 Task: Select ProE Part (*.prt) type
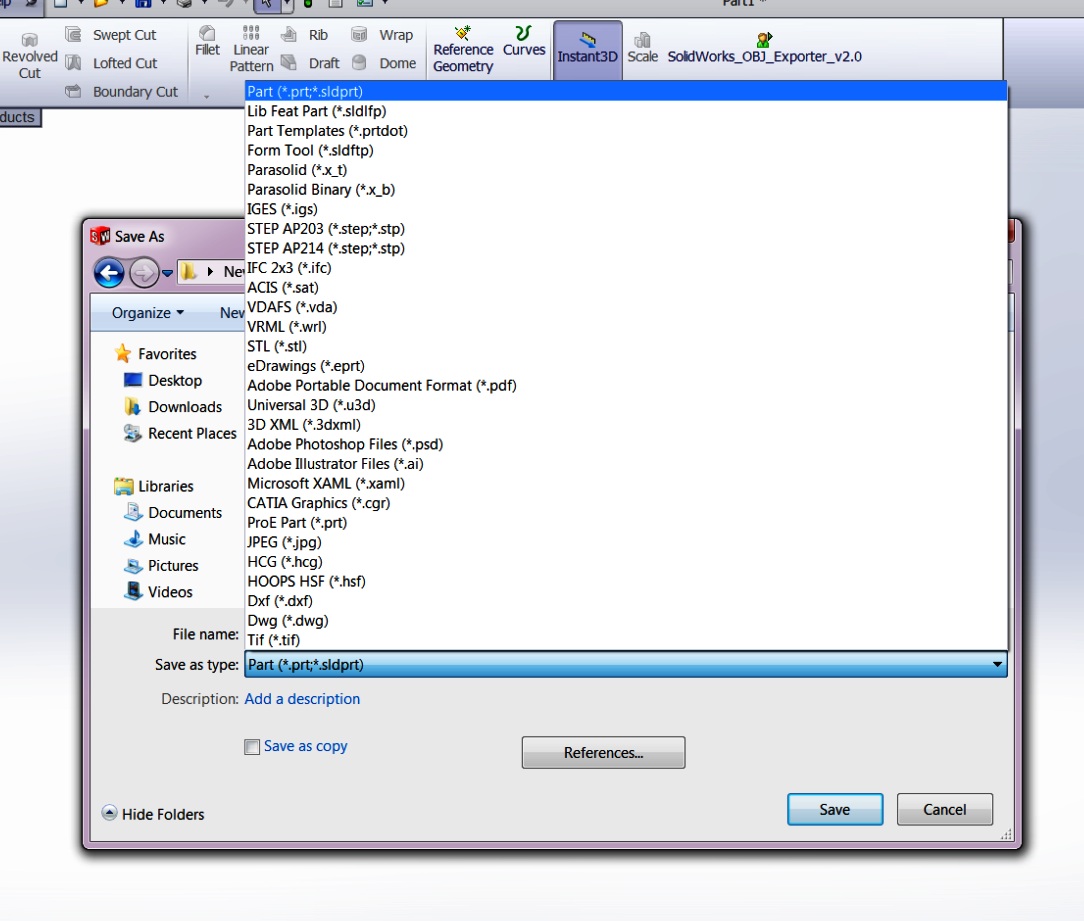click(626, 522)
